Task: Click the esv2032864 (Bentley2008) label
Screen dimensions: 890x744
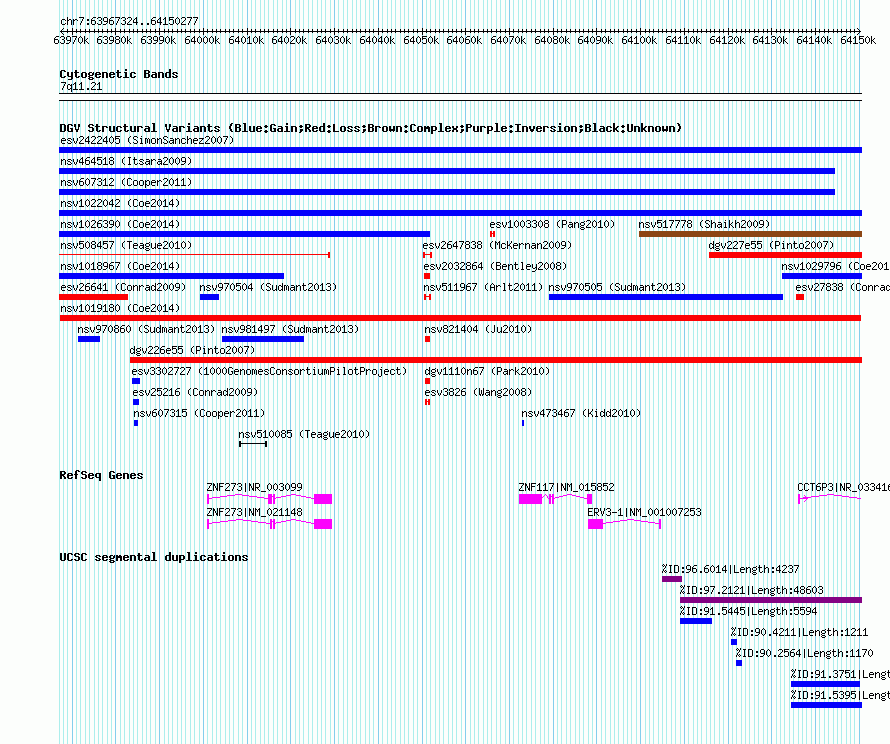Action: [495, 266]
